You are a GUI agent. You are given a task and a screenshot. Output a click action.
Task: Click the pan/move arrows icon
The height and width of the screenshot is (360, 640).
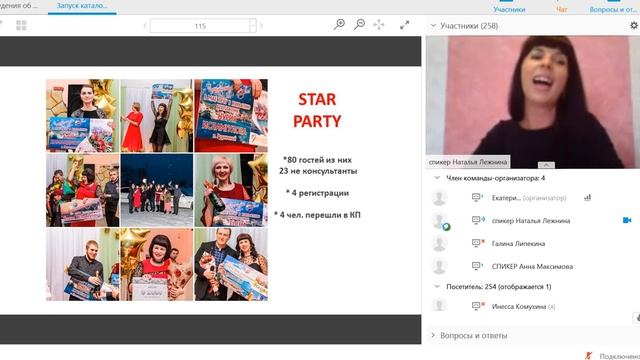[379, 25]
